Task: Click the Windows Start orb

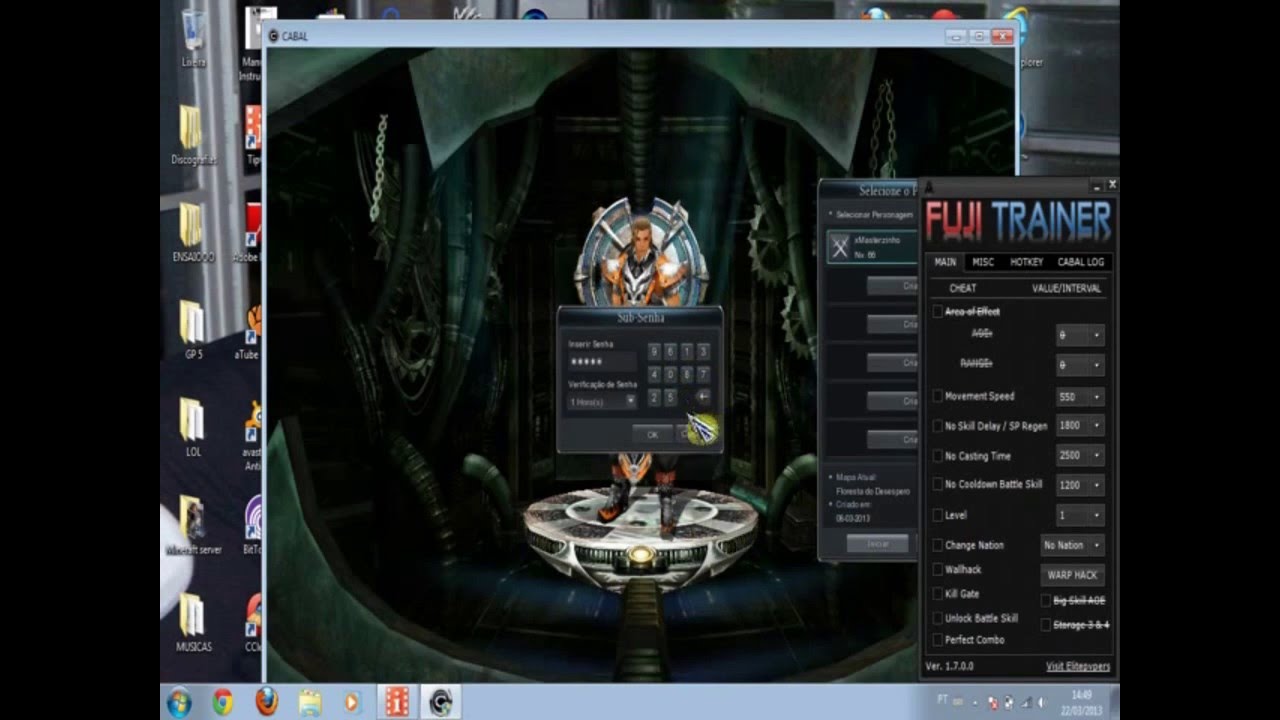Action: [x=179, y=702]
